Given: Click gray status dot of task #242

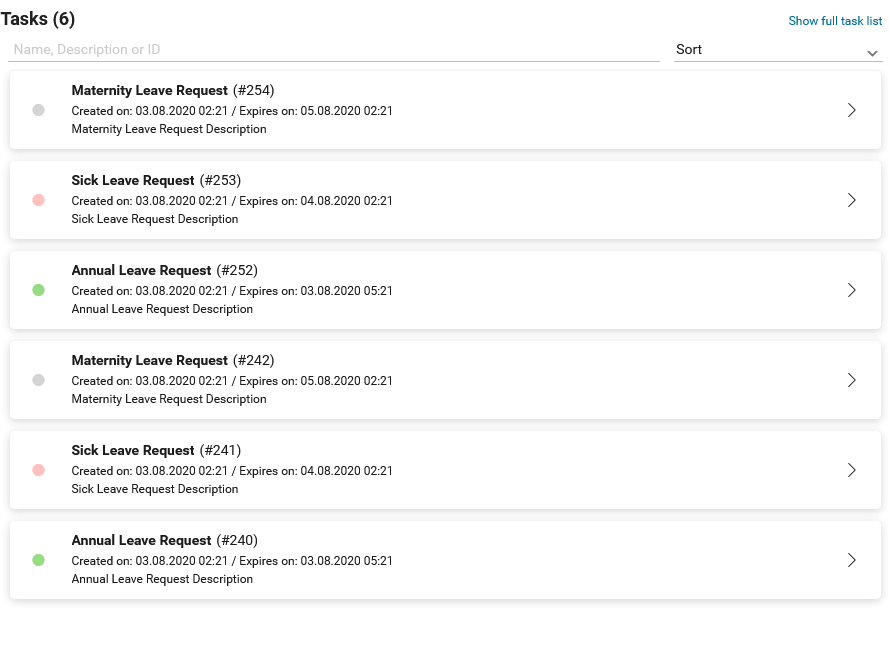Looking at the screenshot, I should point(39,380).
